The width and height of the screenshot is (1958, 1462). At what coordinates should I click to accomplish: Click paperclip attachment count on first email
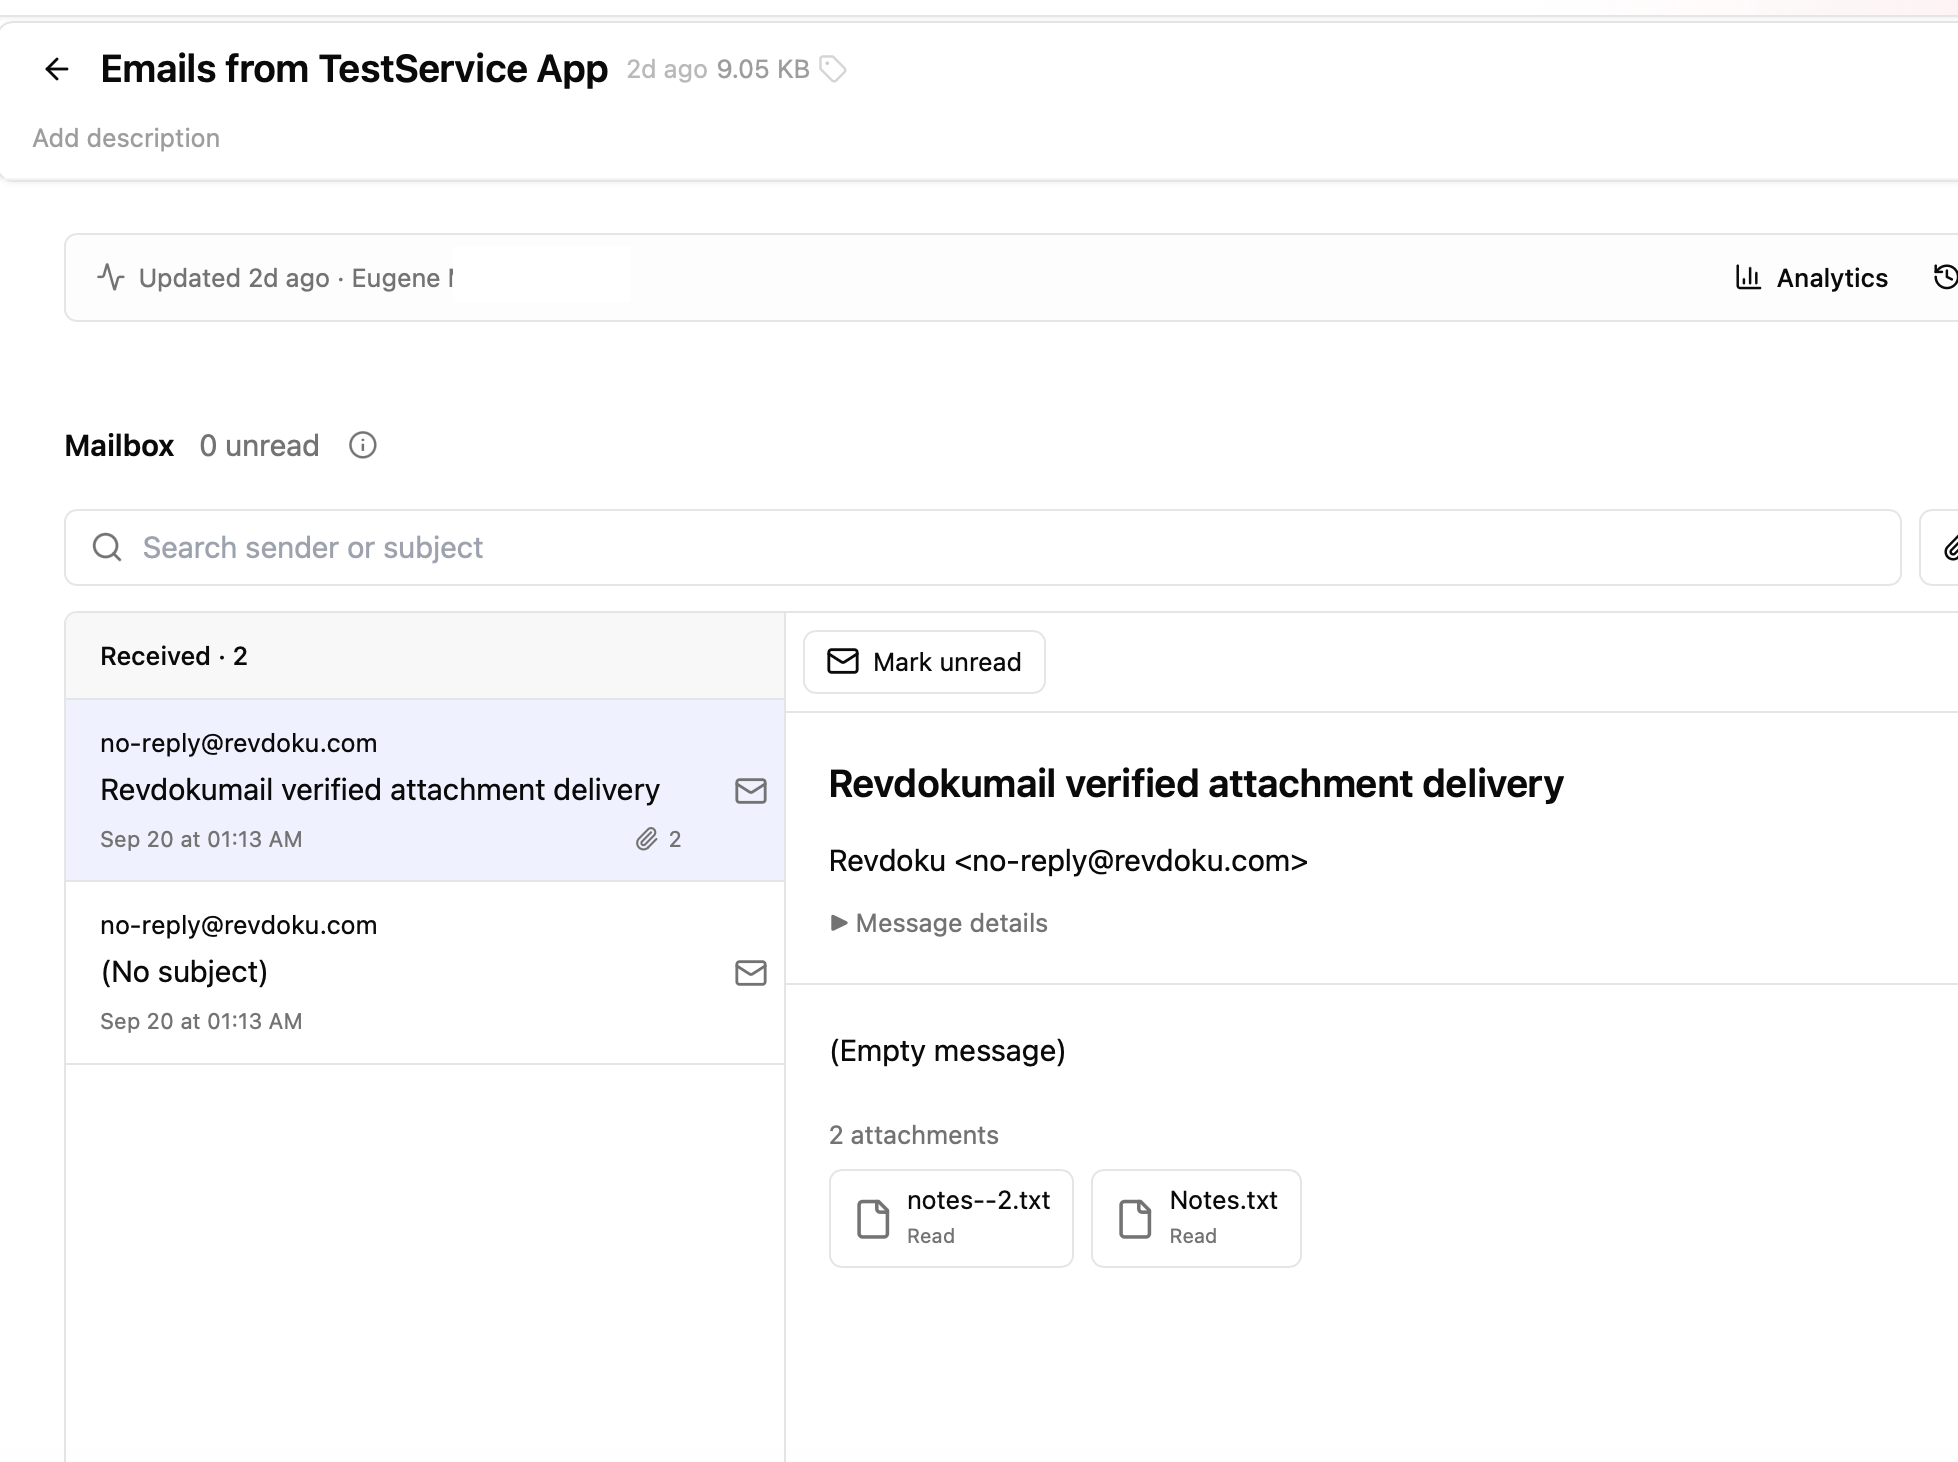659,839
